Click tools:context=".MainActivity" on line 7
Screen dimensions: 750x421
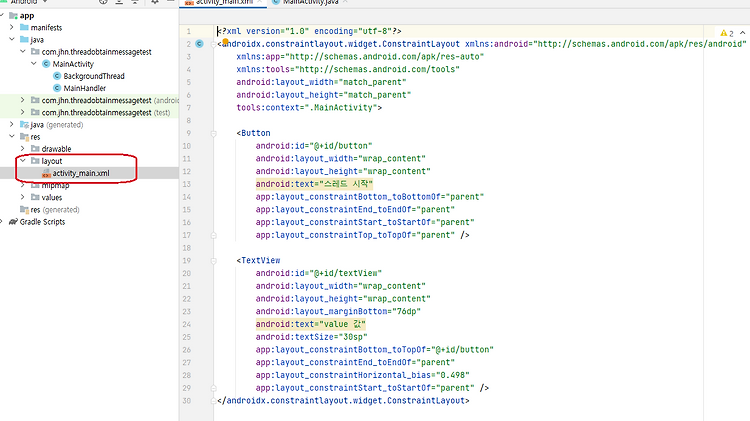309,108
